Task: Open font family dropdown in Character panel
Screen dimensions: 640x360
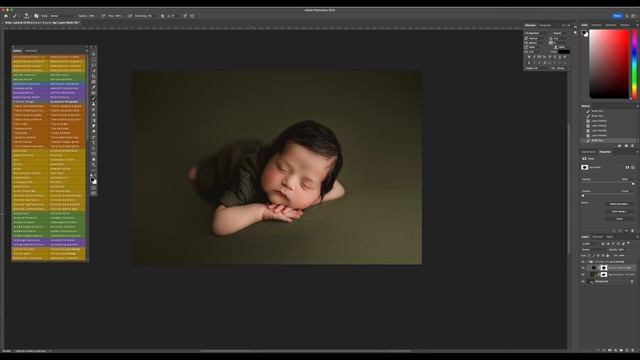Action: [x=538, y=33]
